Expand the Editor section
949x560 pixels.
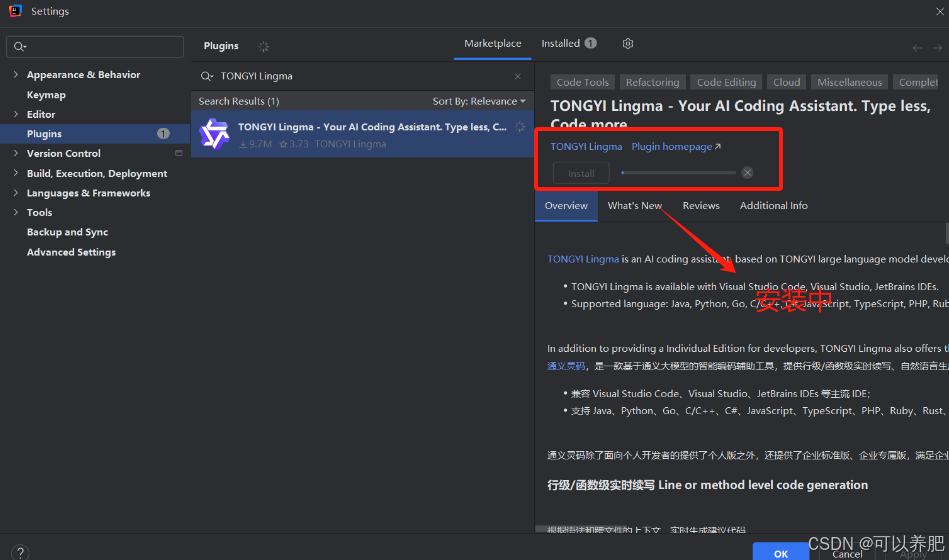(16, 114)
